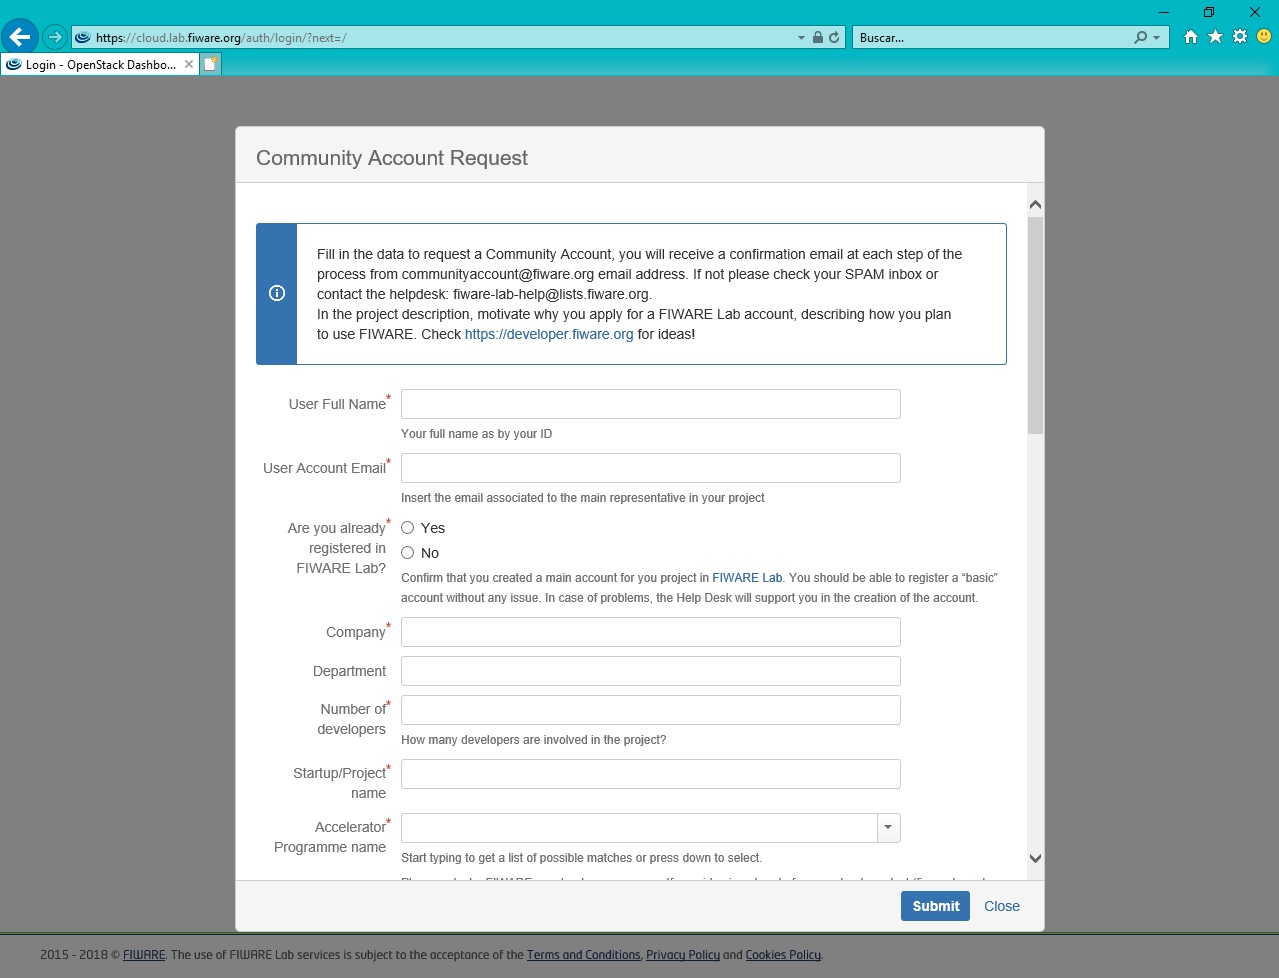
Task: Open the browser settings gear icon
Action: pyautogui.click(x=1240, y=37)
